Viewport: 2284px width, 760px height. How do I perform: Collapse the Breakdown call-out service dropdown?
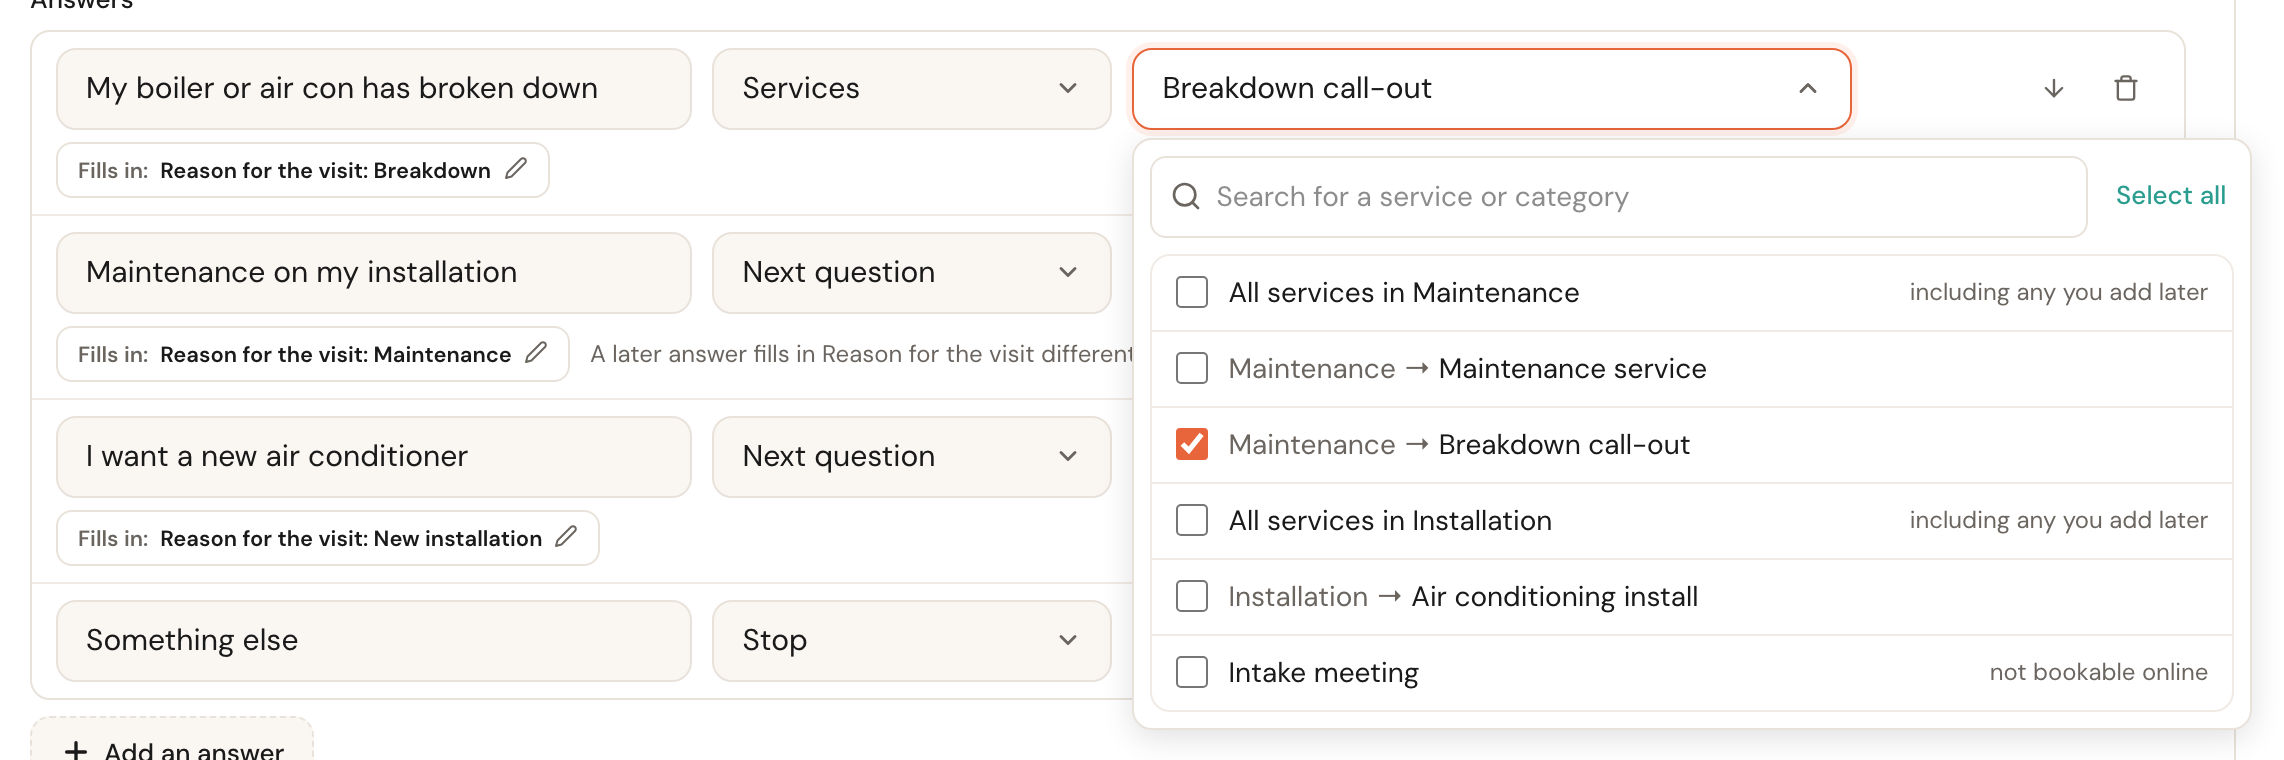(x=1492, y=89)
